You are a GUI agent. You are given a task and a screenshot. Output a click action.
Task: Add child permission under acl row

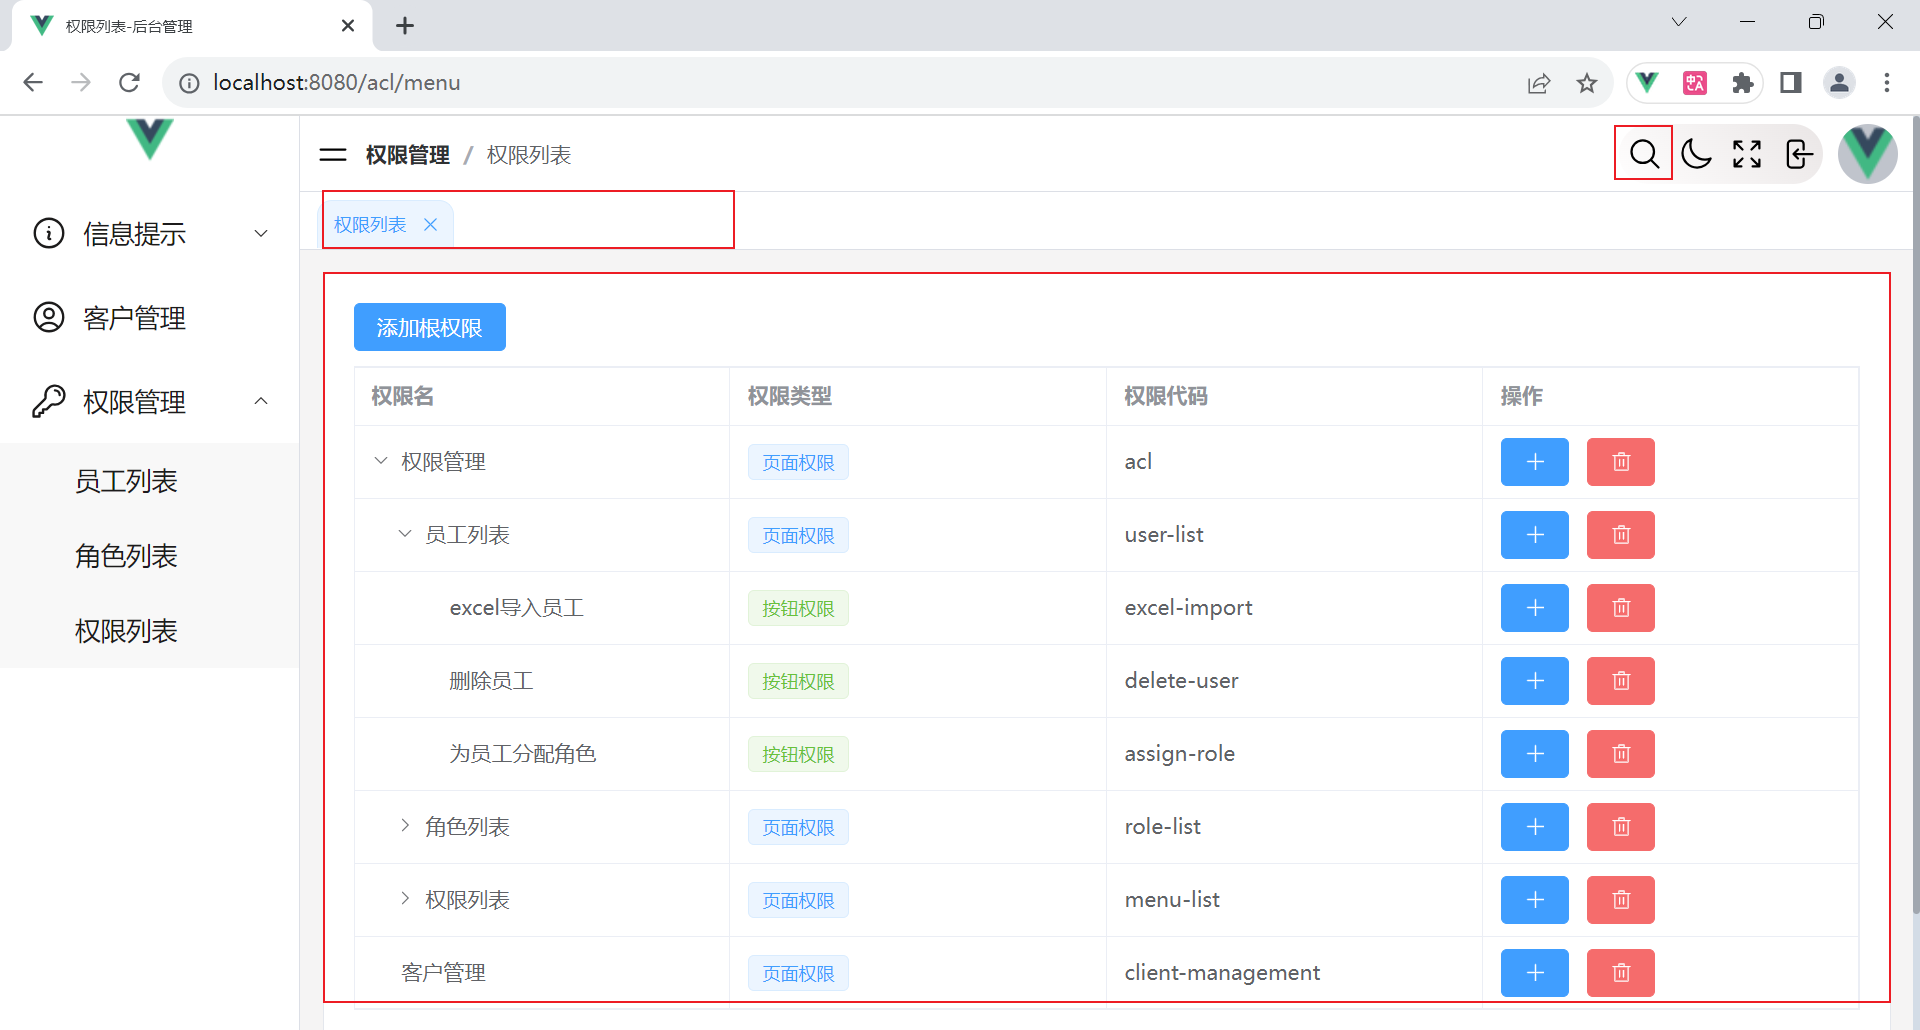point(1535,462)
